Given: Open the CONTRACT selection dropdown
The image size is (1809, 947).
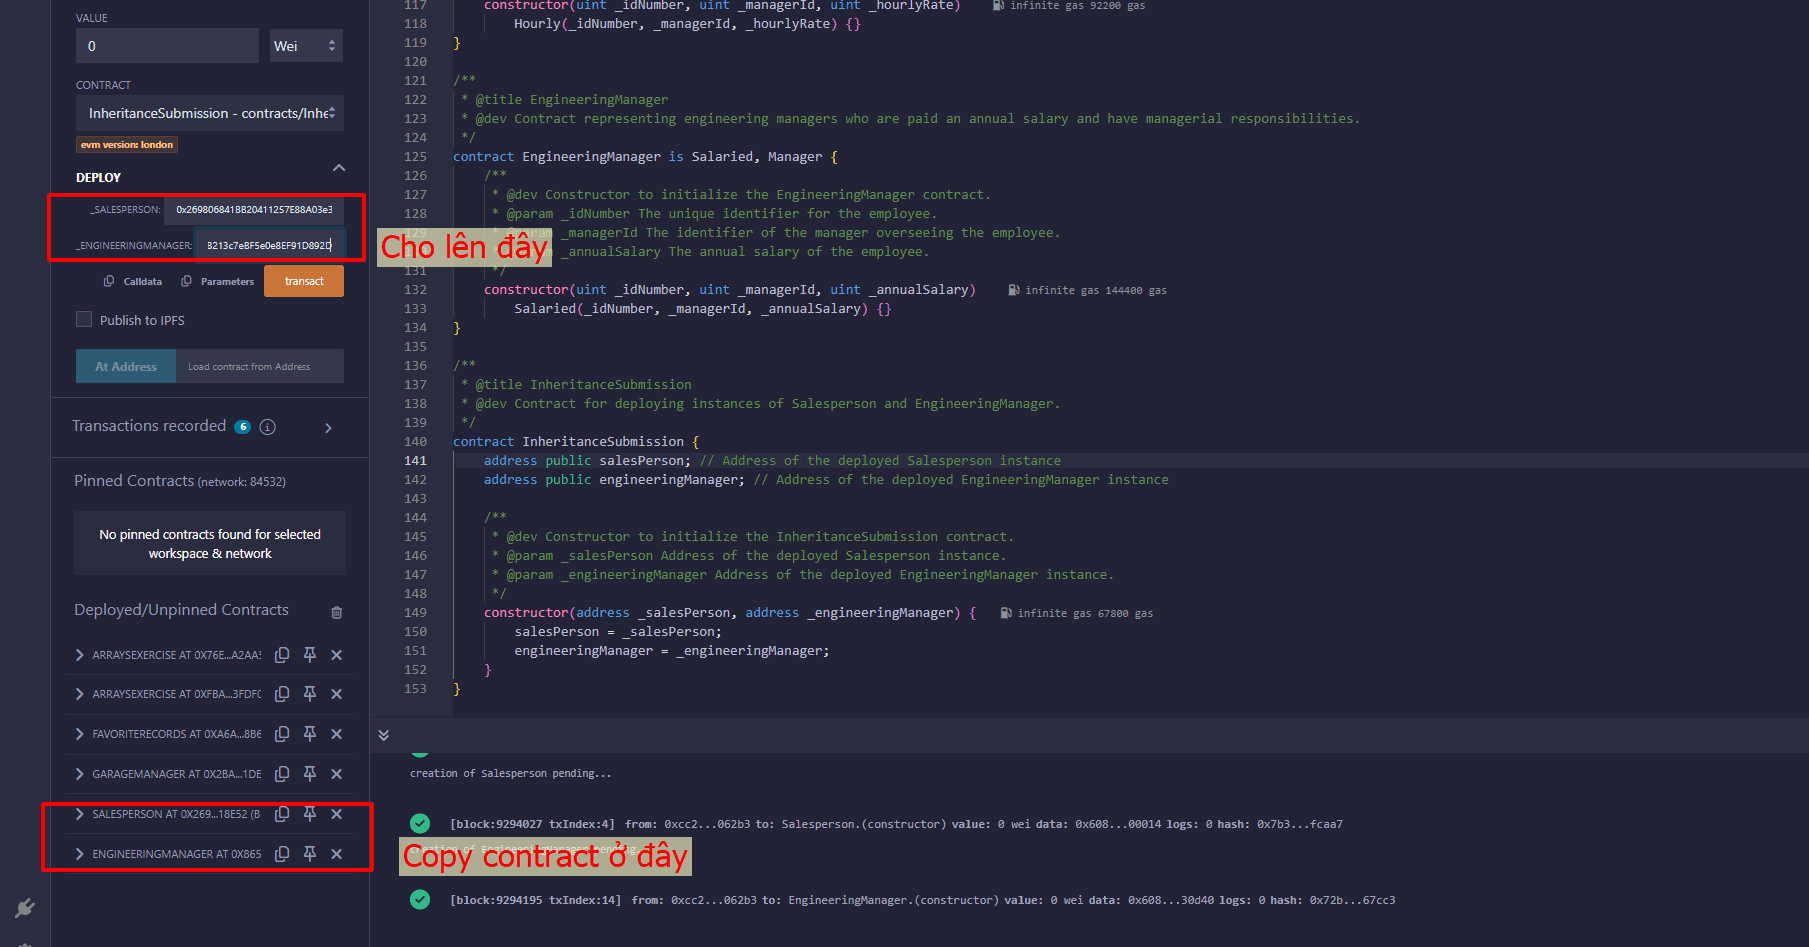Looking at the screenshot, I should (x=210, y=113).
